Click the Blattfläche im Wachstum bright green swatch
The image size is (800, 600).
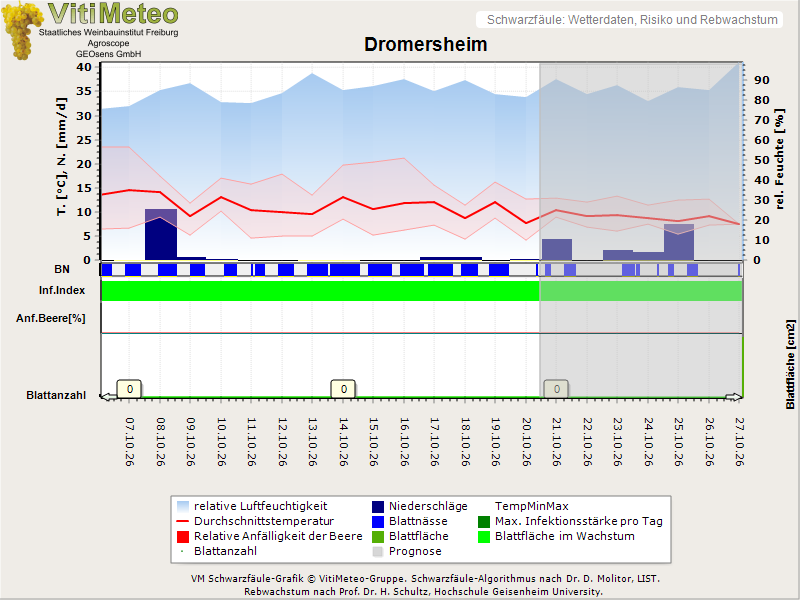coord(484,536)
